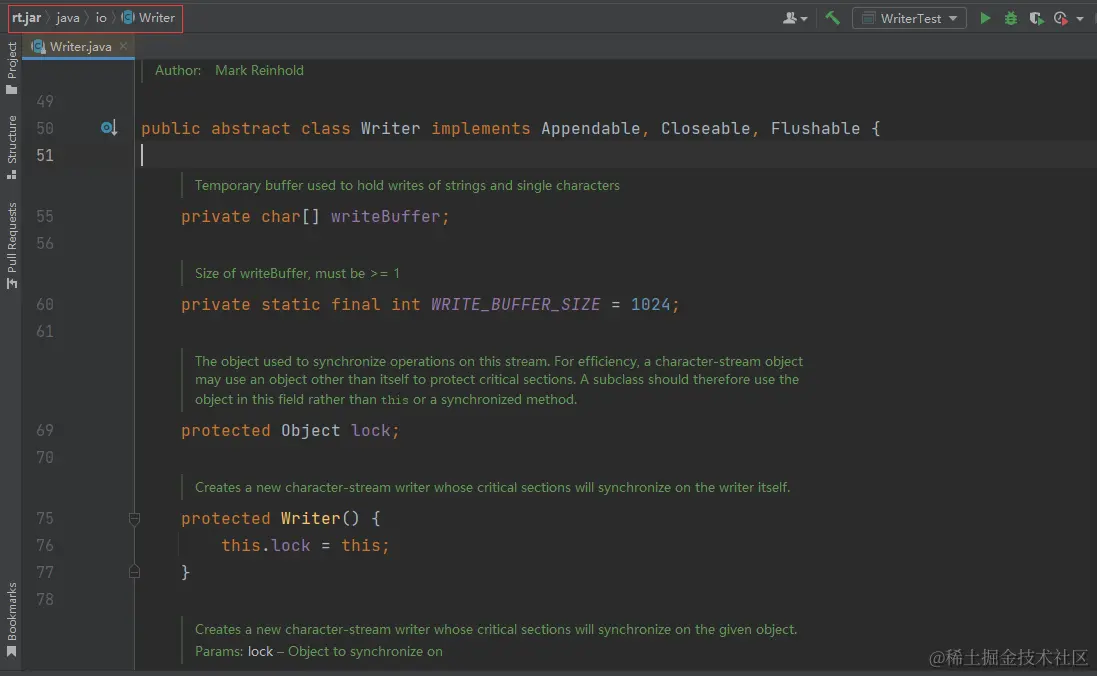Click rt.jar in the breadcrumb
This screenshot has width=1097, height=676.
click(27, 17)
